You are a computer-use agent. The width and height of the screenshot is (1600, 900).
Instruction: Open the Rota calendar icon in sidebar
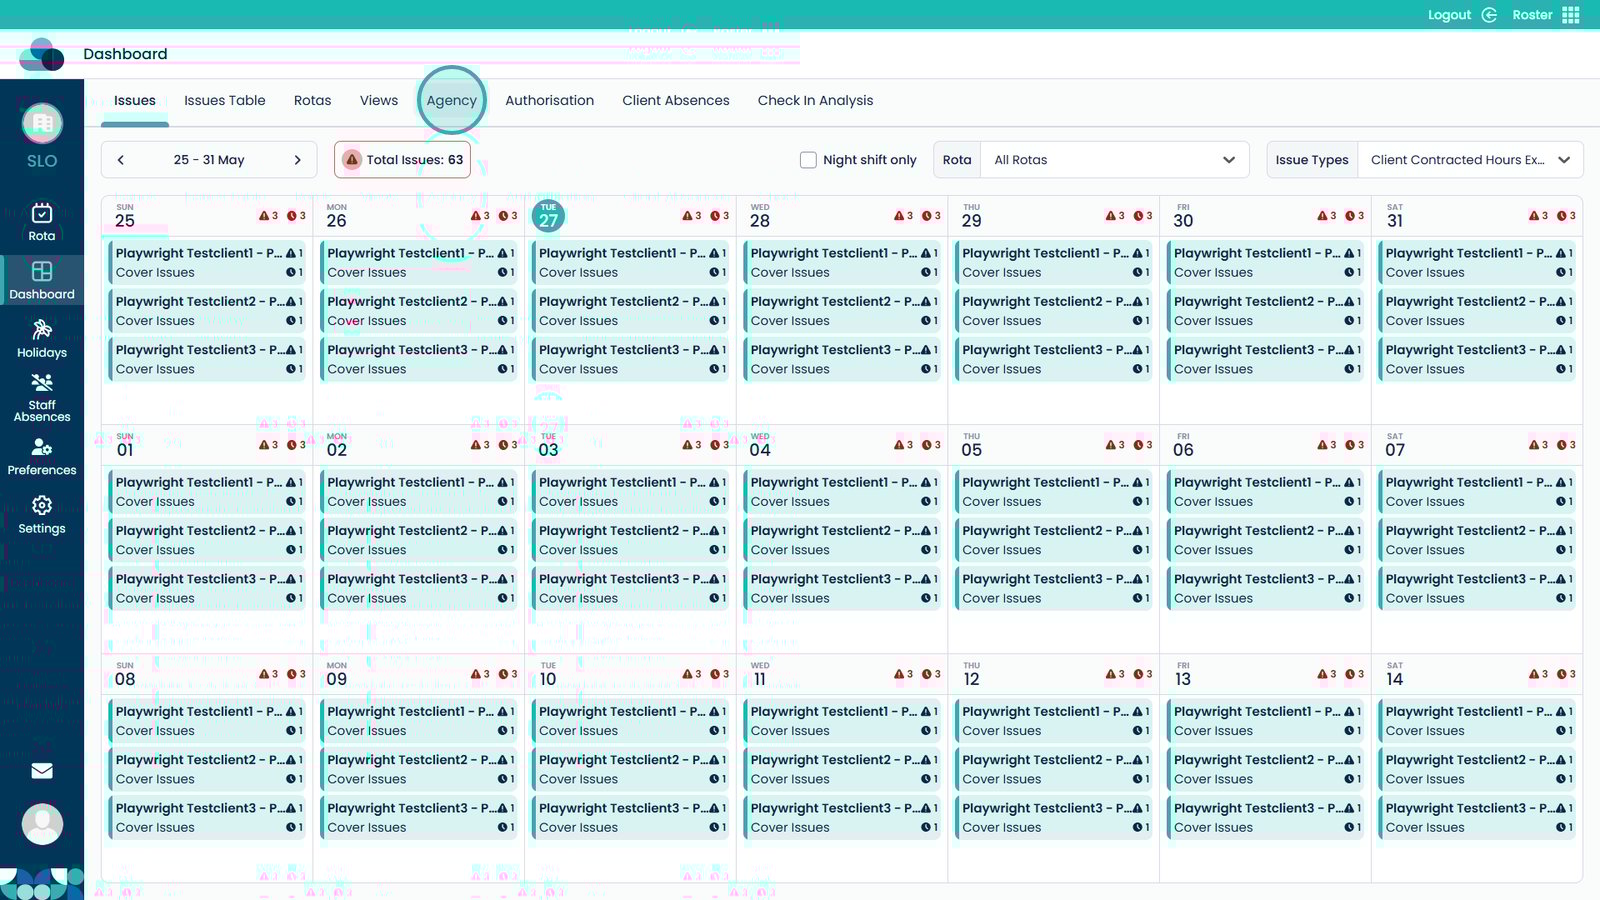point(42,213)
